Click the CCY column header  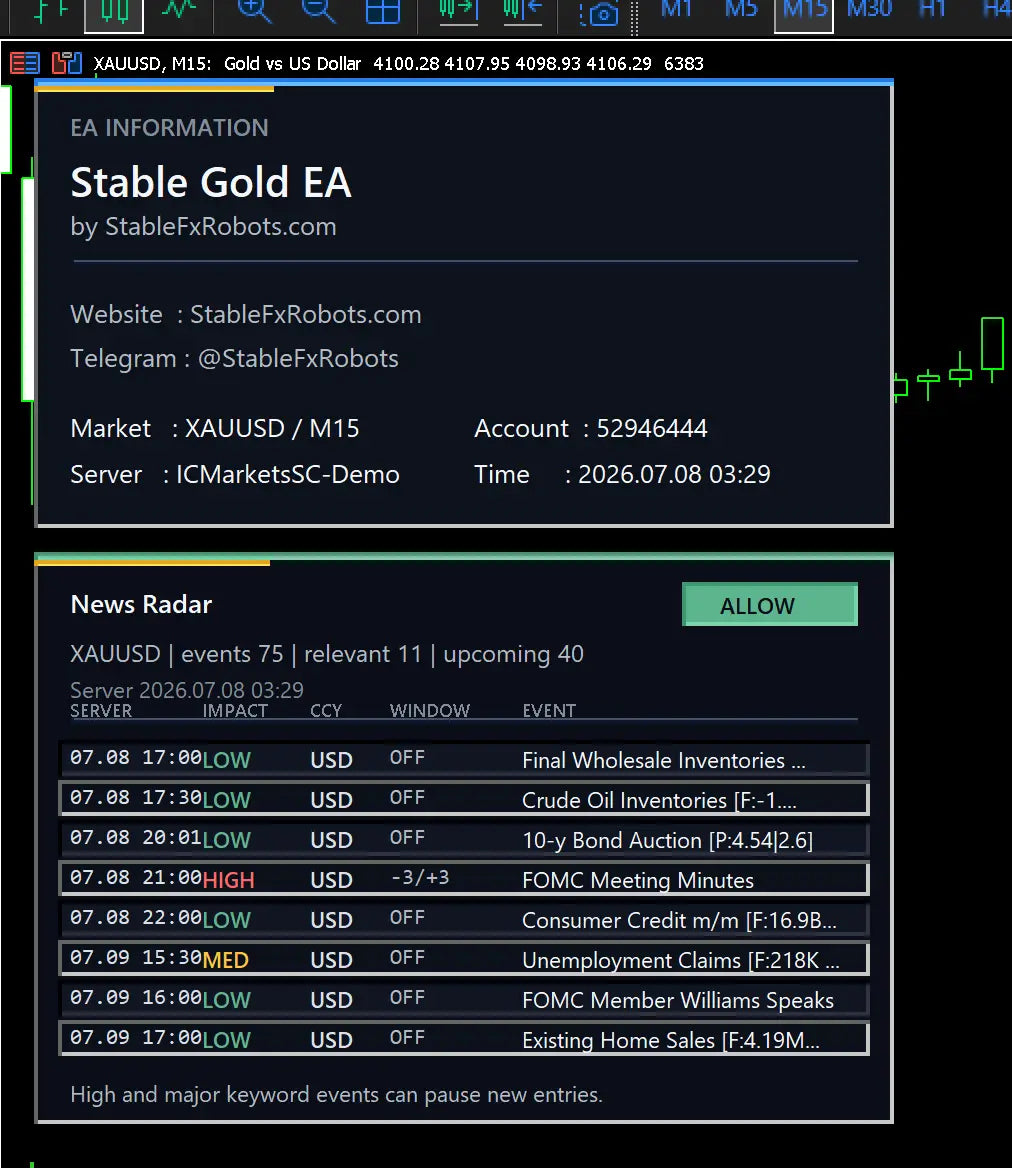(326, 711)
